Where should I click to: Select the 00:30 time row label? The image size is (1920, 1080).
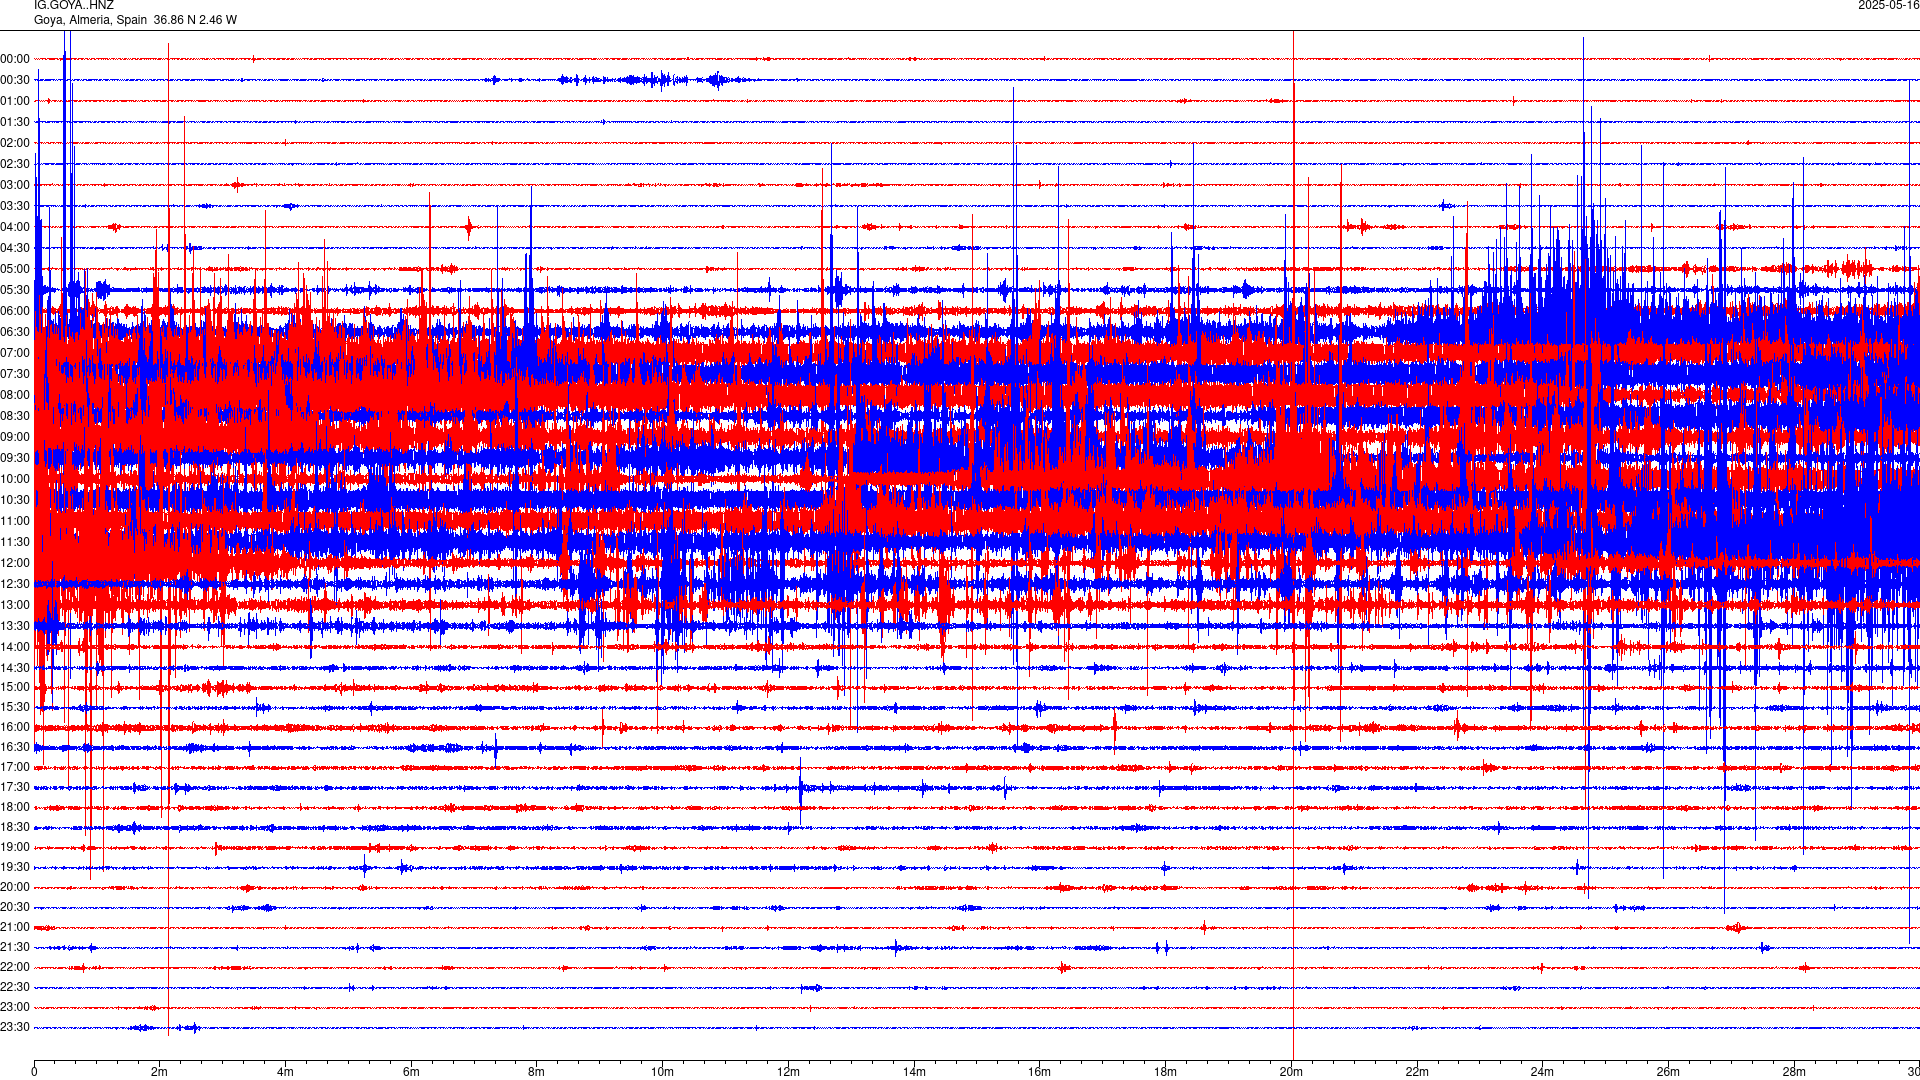[15, 80]
